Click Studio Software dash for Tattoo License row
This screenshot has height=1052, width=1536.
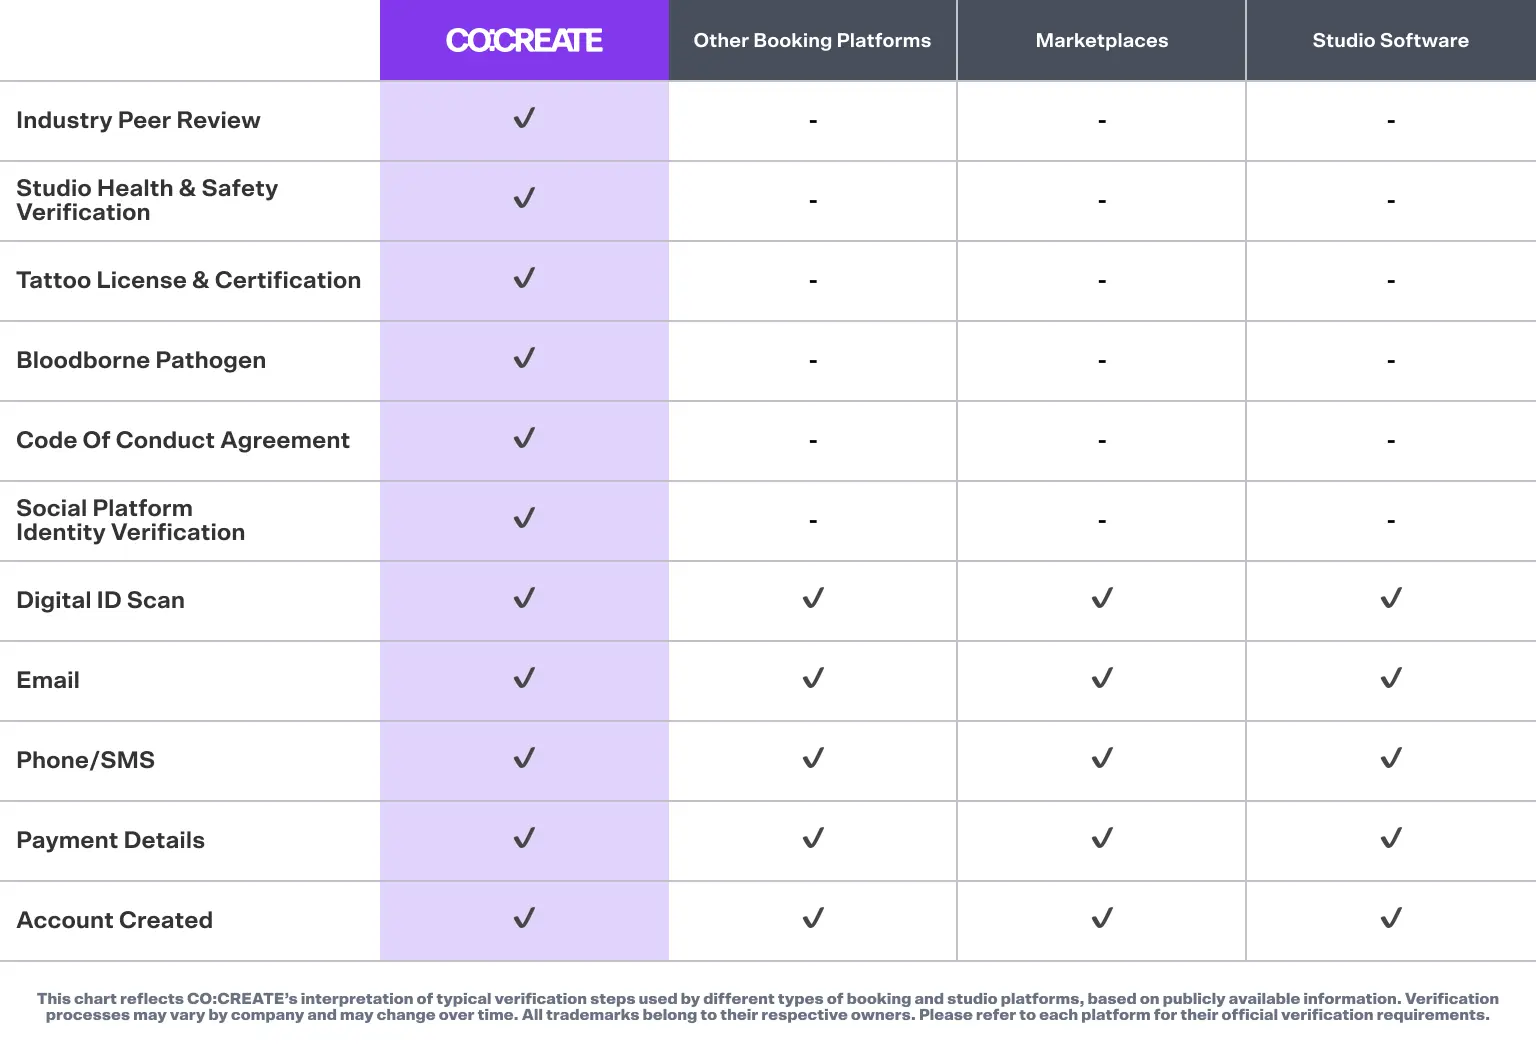point(1391,281)
